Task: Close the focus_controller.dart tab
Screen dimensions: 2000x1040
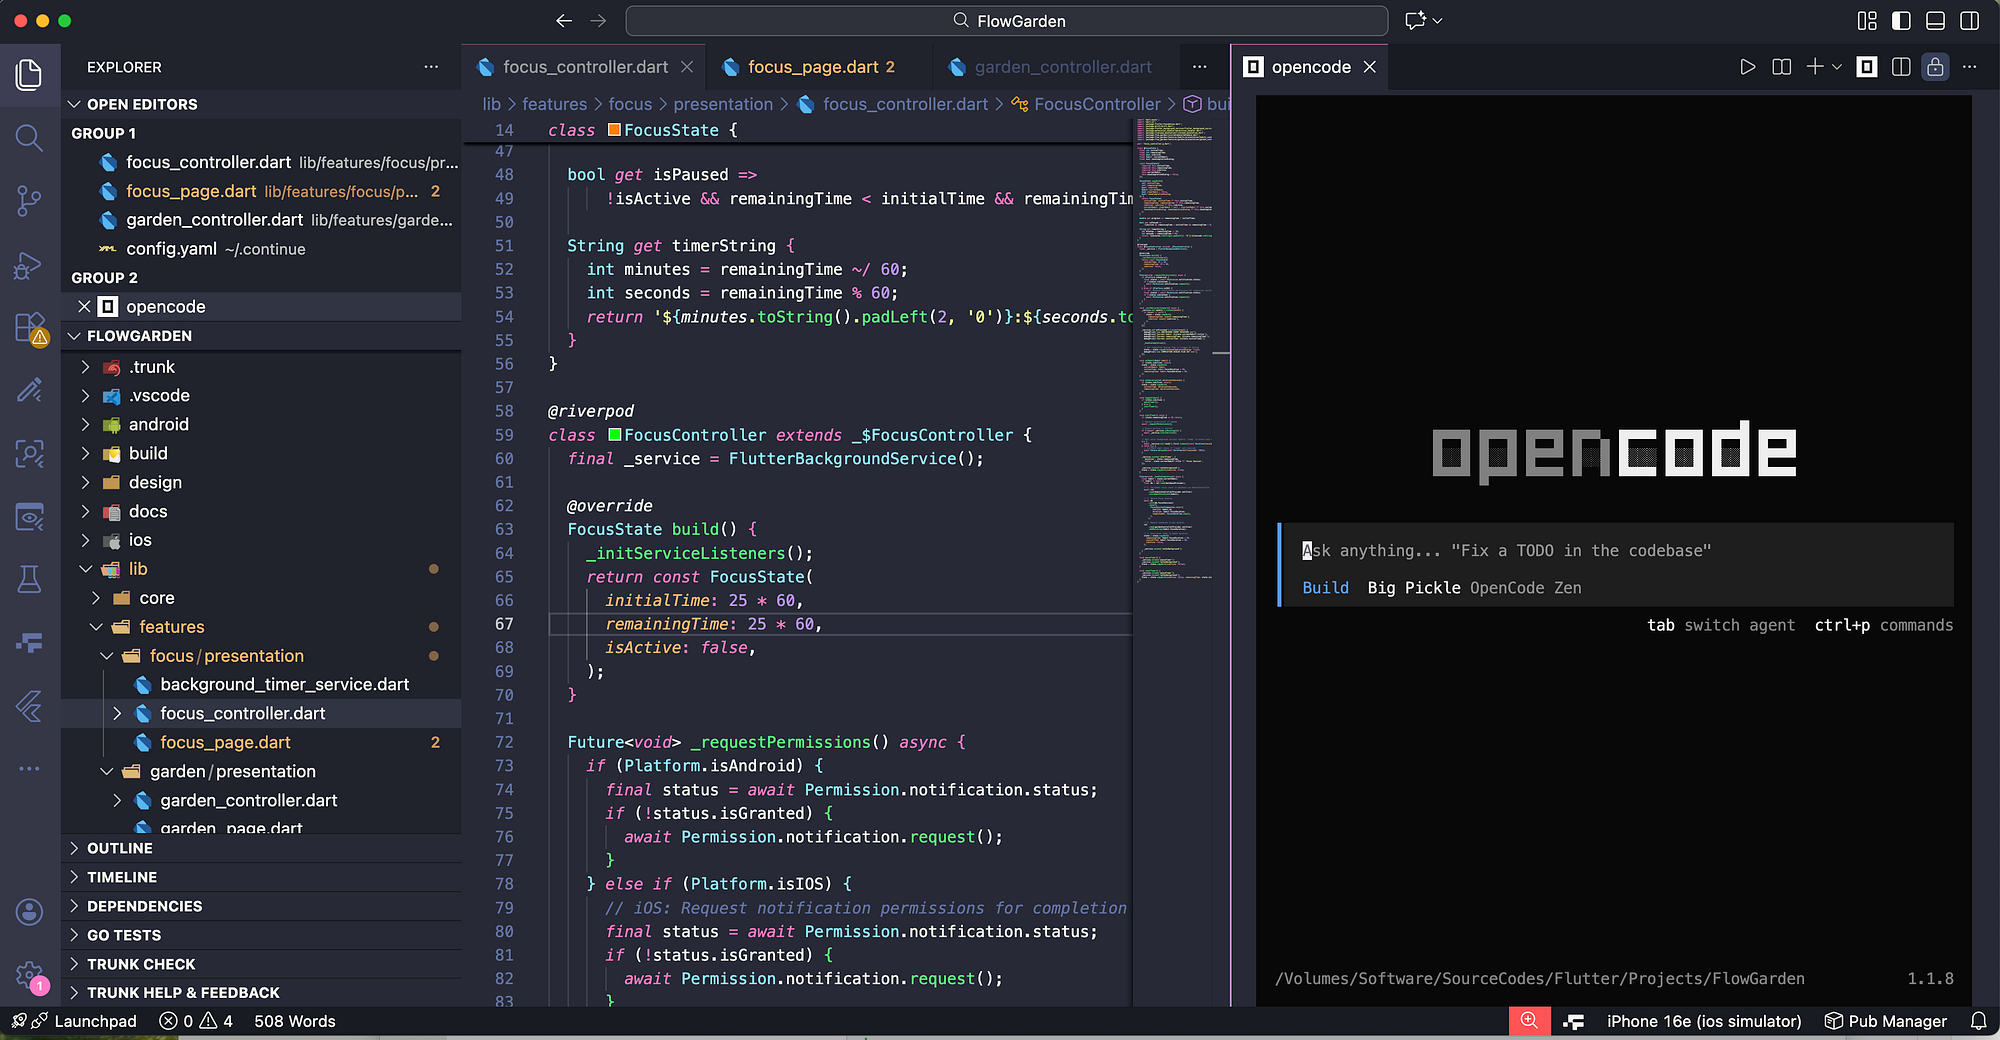Action: pos(687,67)
